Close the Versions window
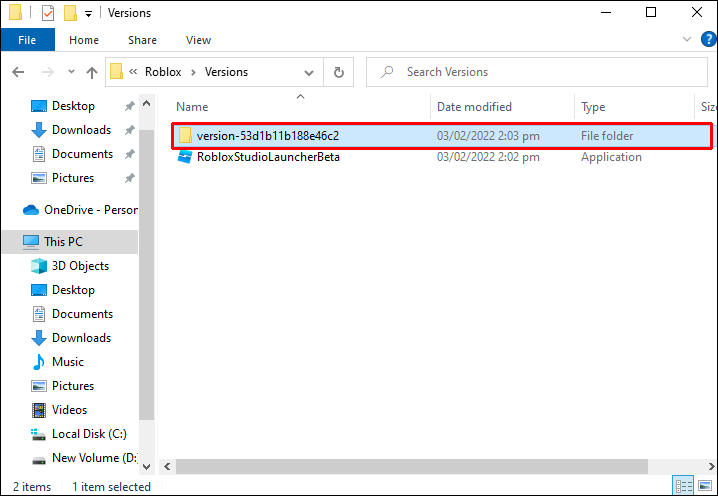Image resolution: width=718 pixels, height=496 pixels. click(x=696, y=12)
